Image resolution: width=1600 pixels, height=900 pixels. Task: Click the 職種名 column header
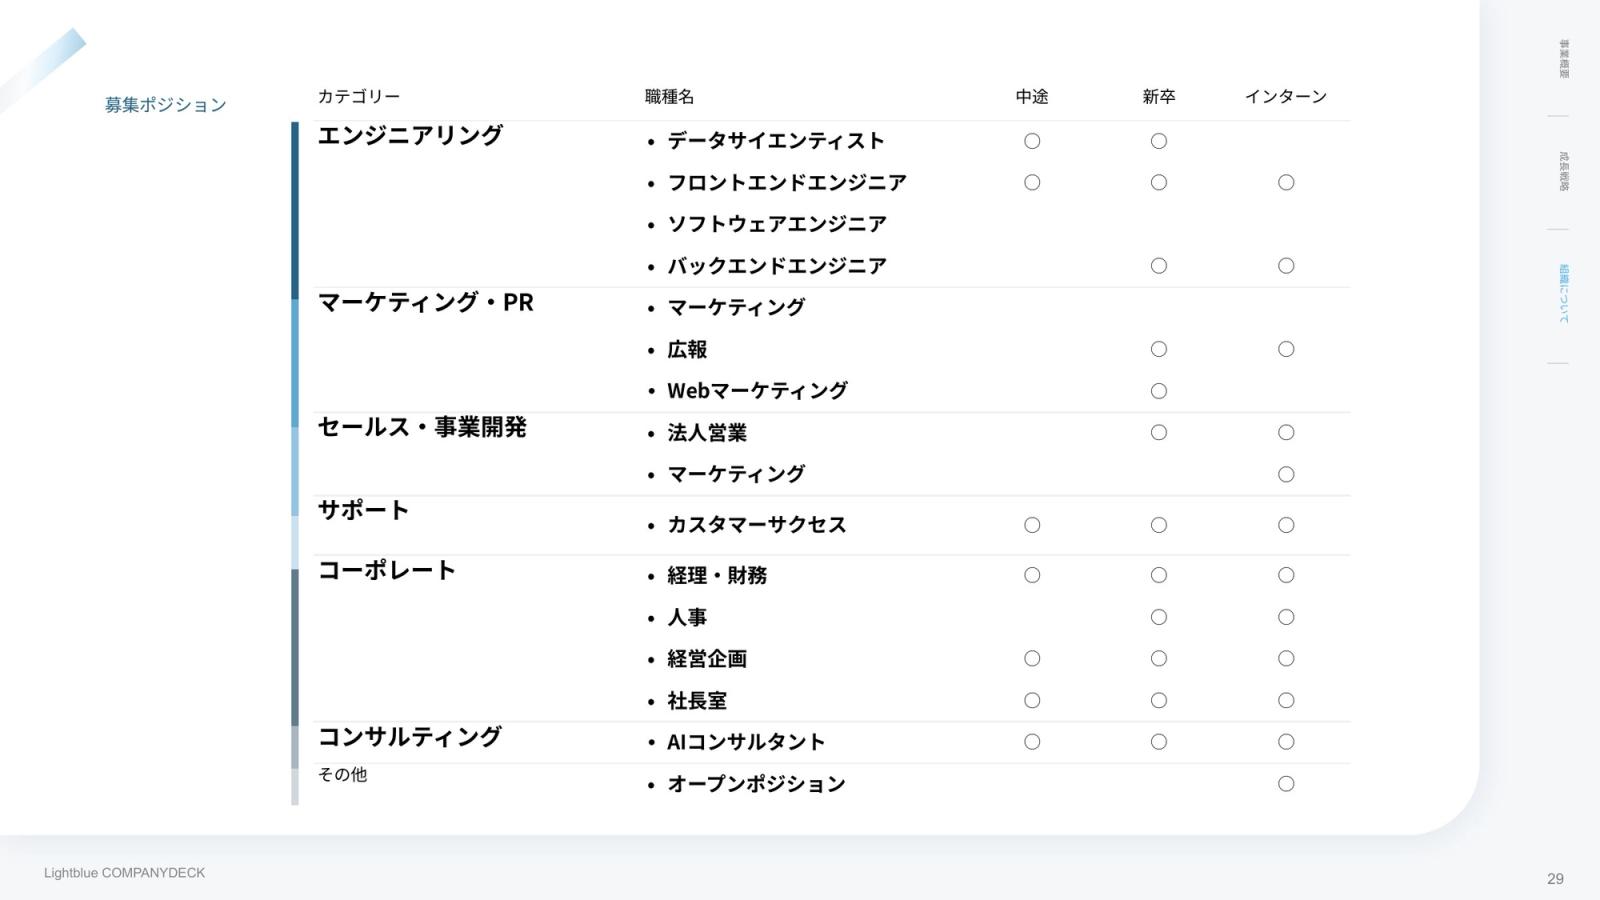point(670,97)
